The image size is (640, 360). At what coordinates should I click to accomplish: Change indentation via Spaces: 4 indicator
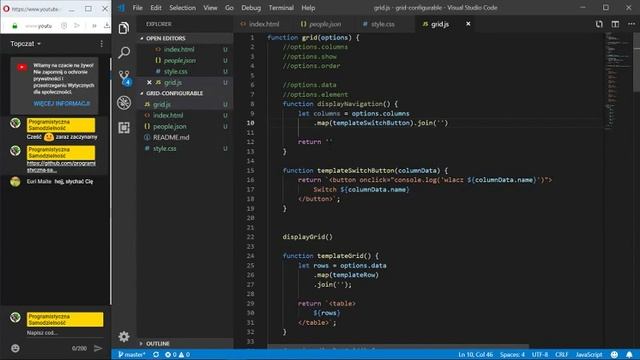(x=512, y=355)
